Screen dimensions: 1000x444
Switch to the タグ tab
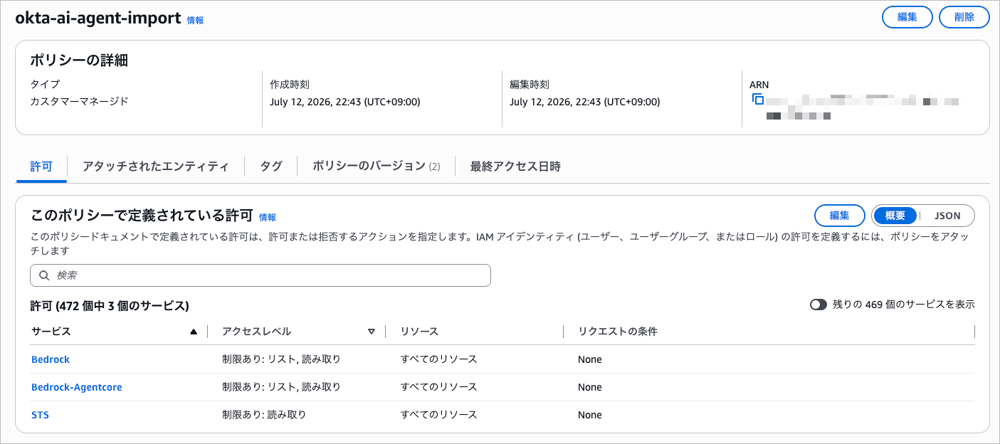[x=271, y=166]
